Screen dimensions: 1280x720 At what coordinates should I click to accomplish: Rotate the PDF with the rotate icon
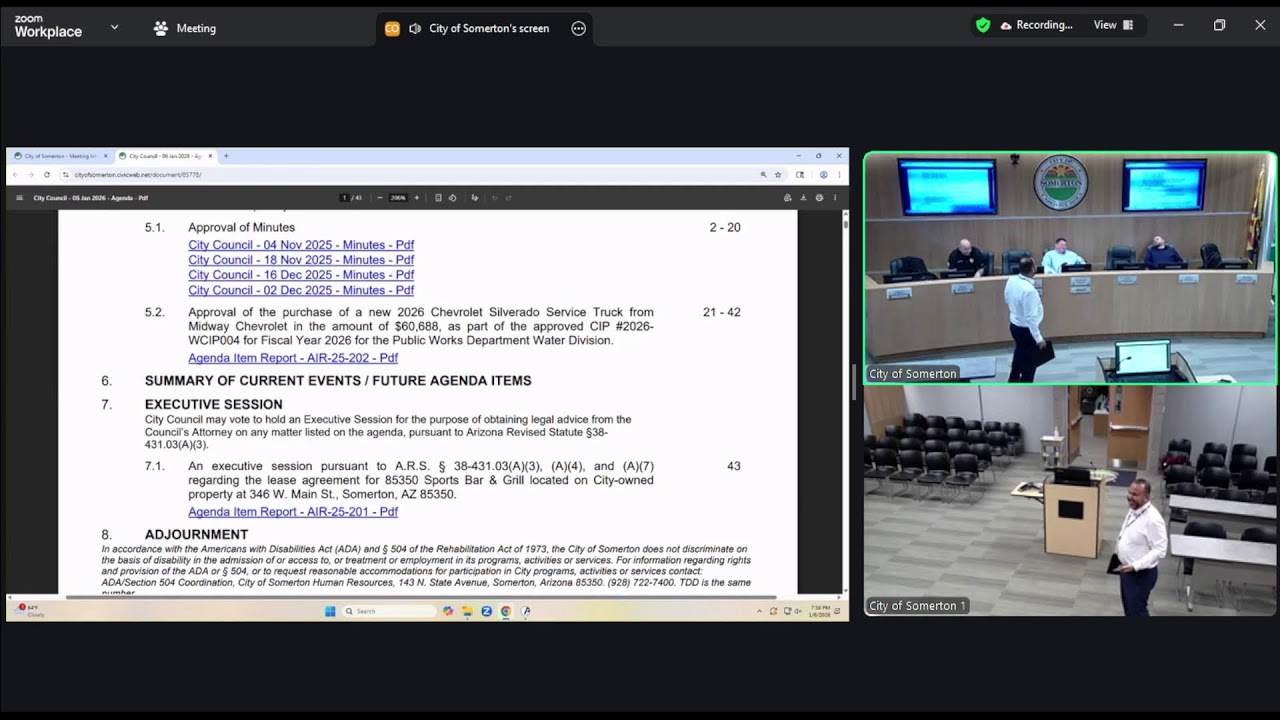coord(453,198)
